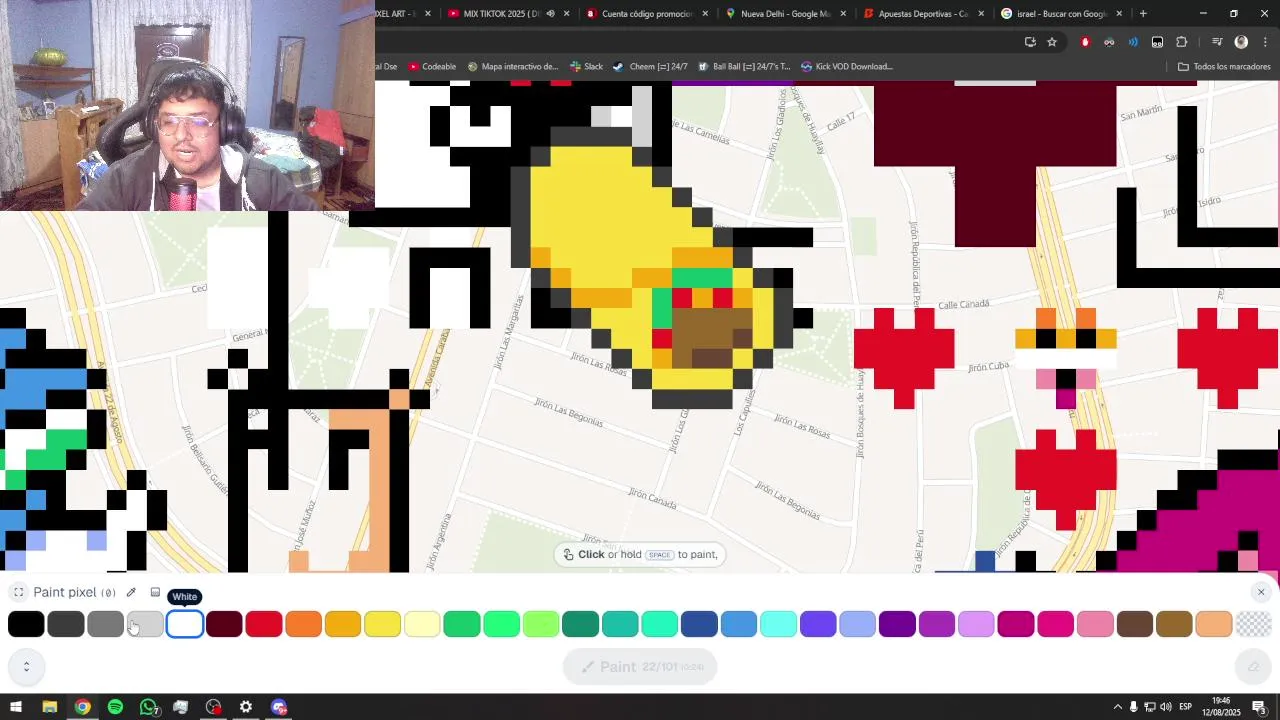This screenshot has height=720, width=1280.
Task: Open the red extension icon
Action: tap(1085, 42)
